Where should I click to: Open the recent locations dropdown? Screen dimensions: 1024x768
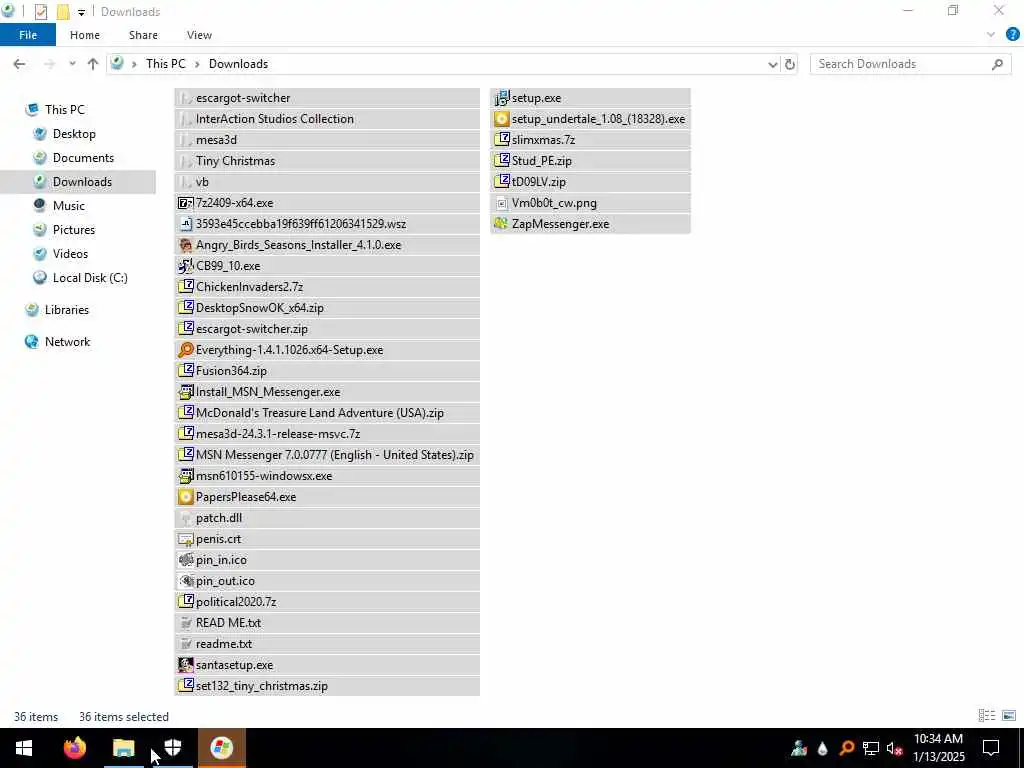pyautogui.click(x=72, y=64)
